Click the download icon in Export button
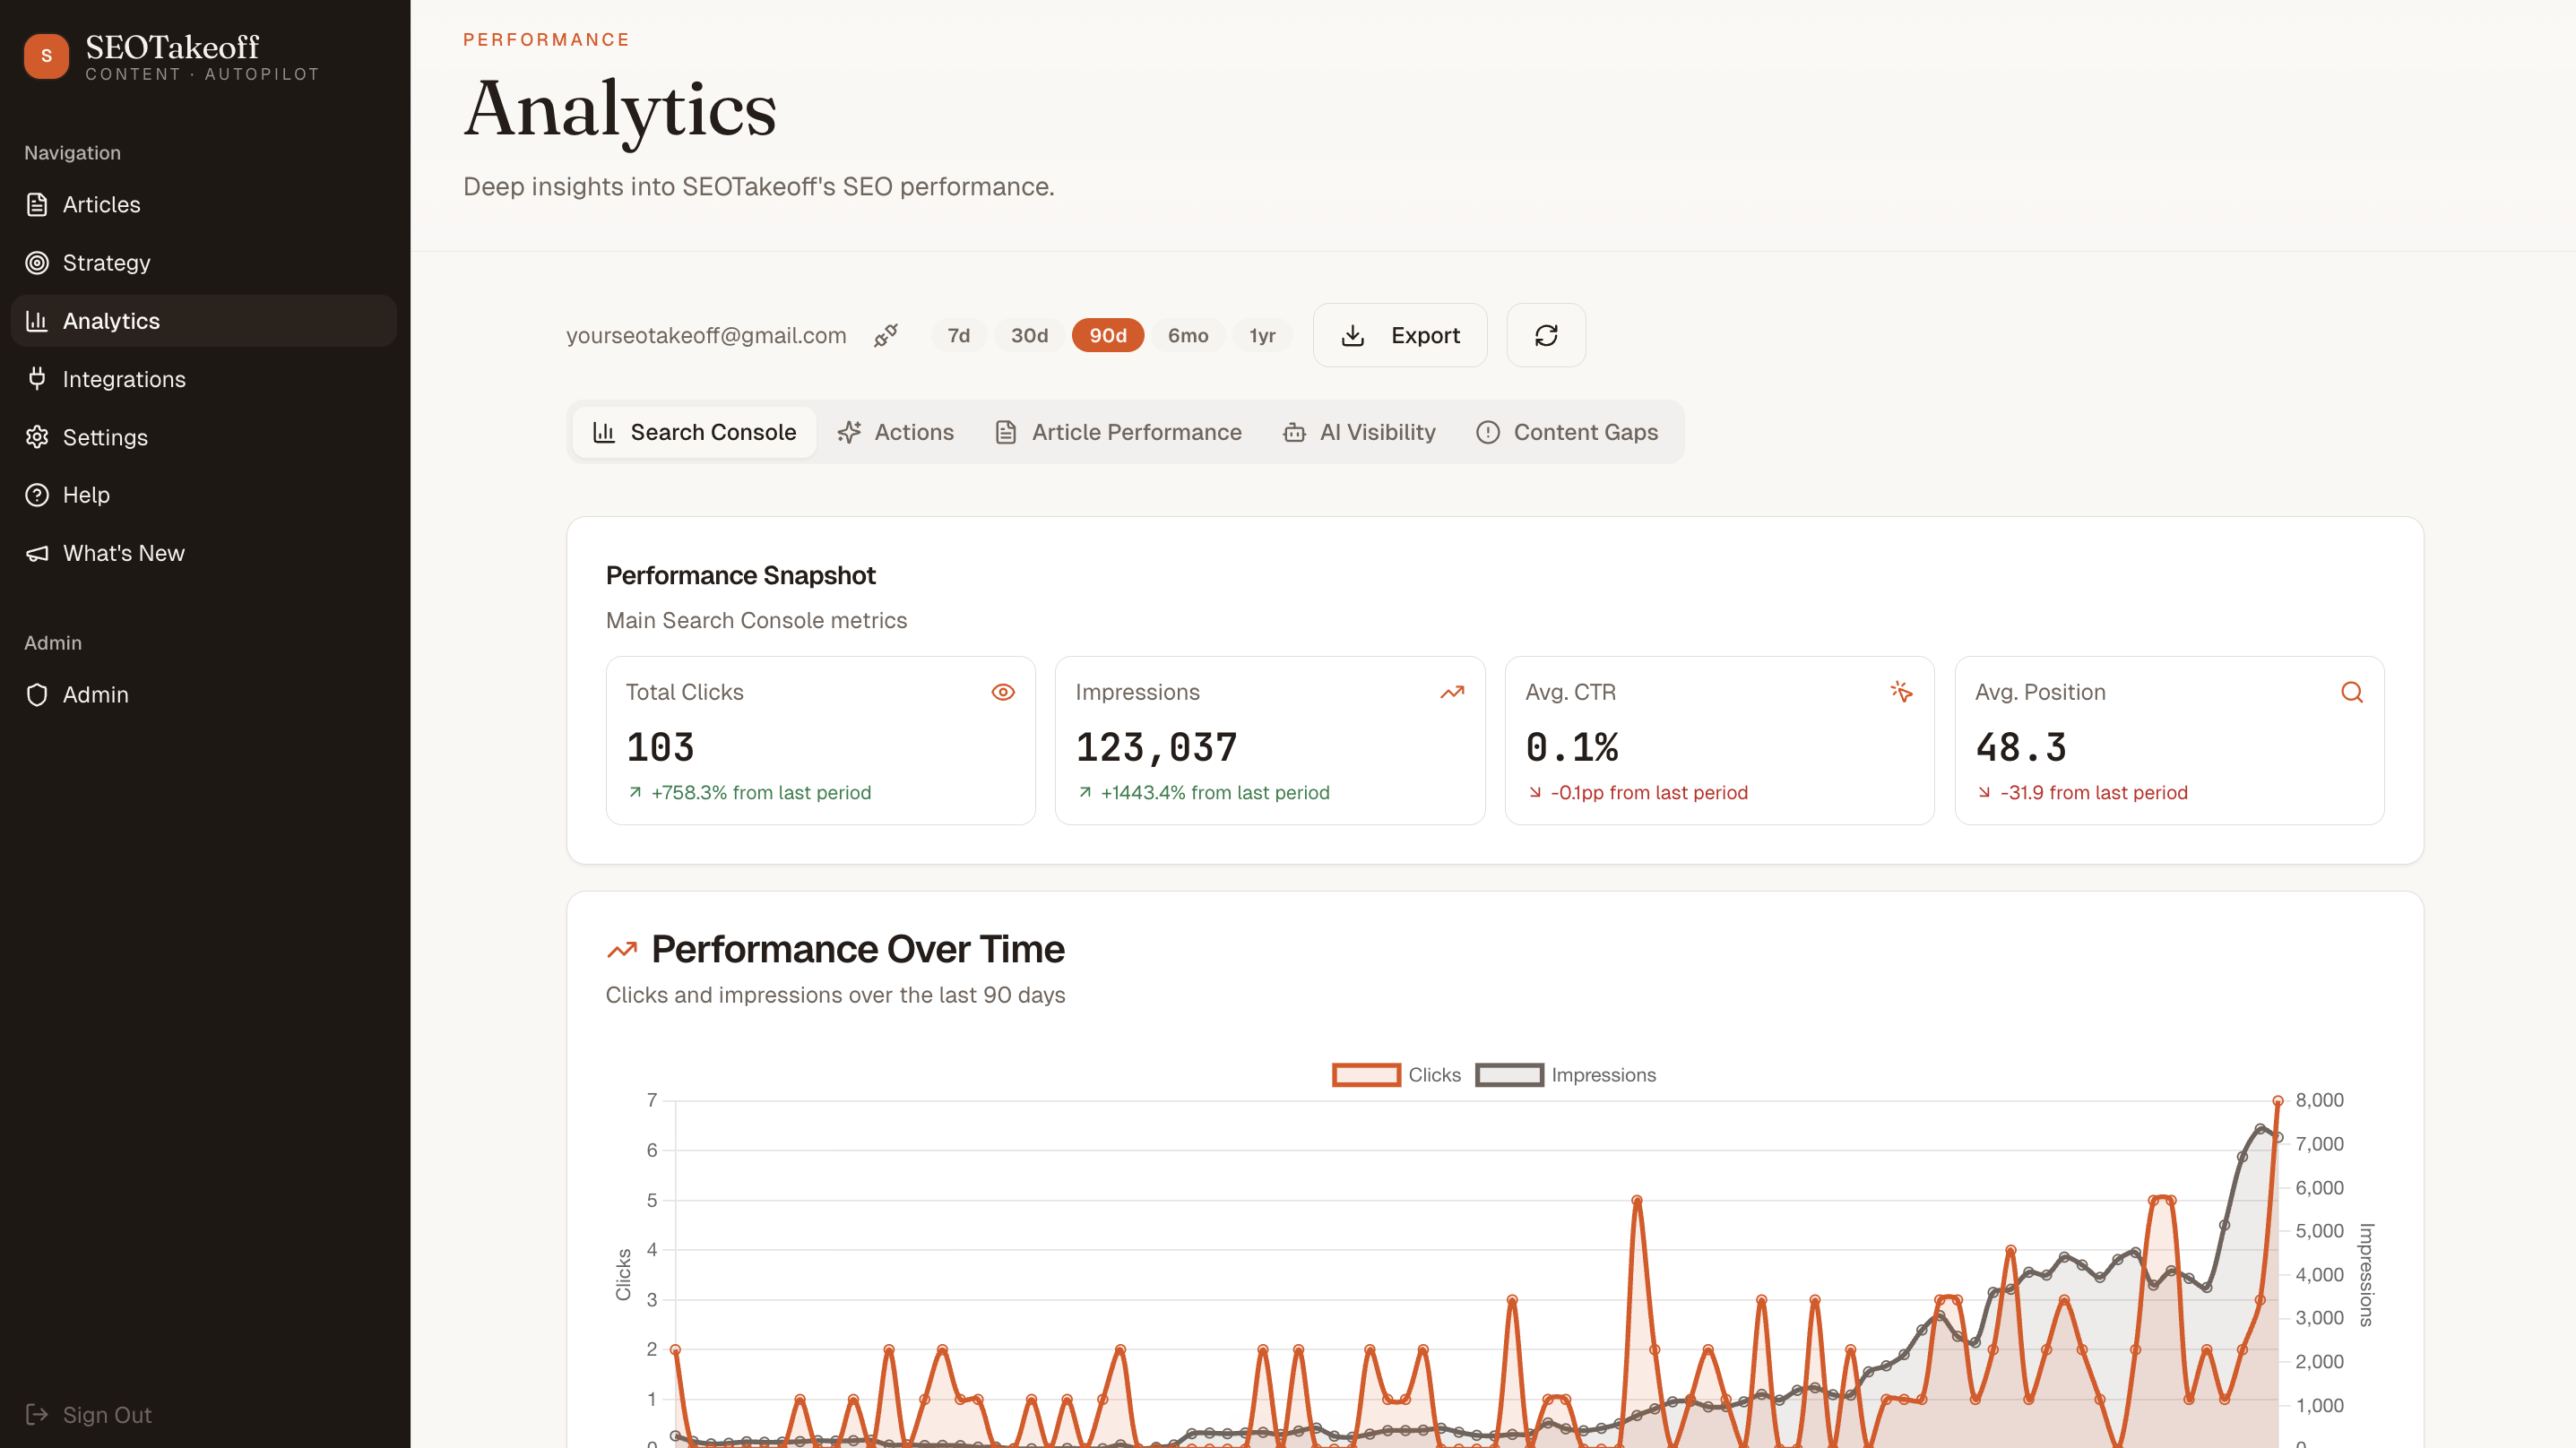This screenshot has height=1448, width=2576. [1353, 335]
